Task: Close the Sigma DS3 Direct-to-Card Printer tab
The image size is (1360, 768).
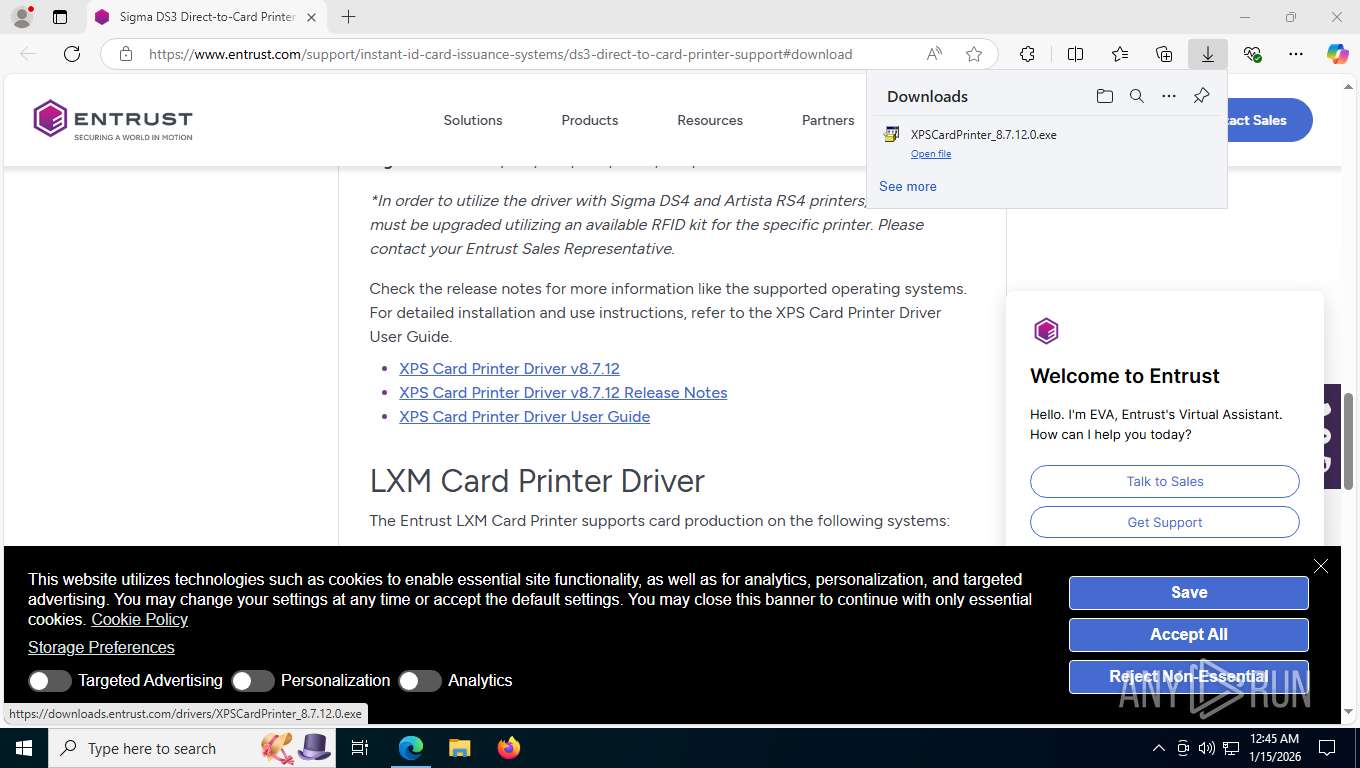Action: 311,17
